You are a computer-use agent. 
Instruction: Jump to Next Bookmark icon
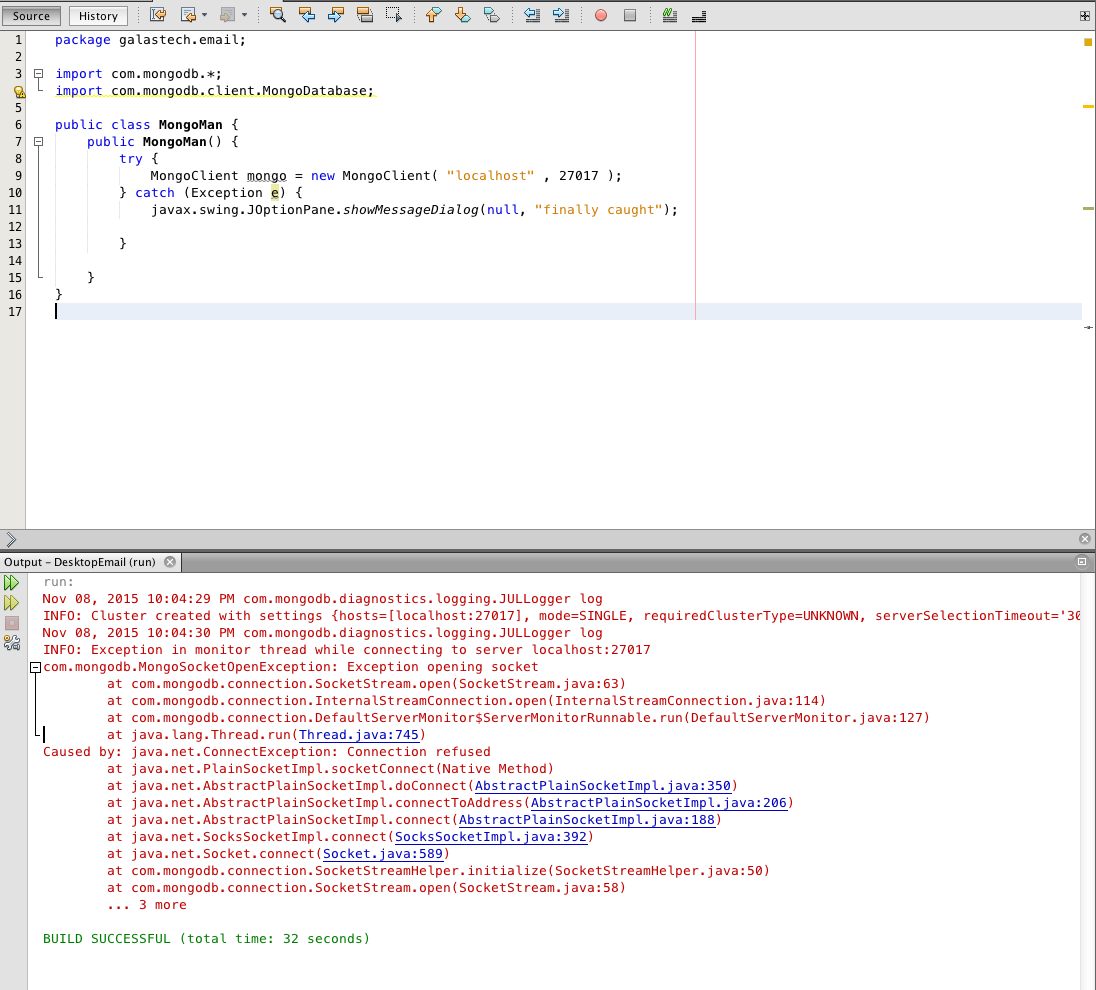tap(462, 15)
